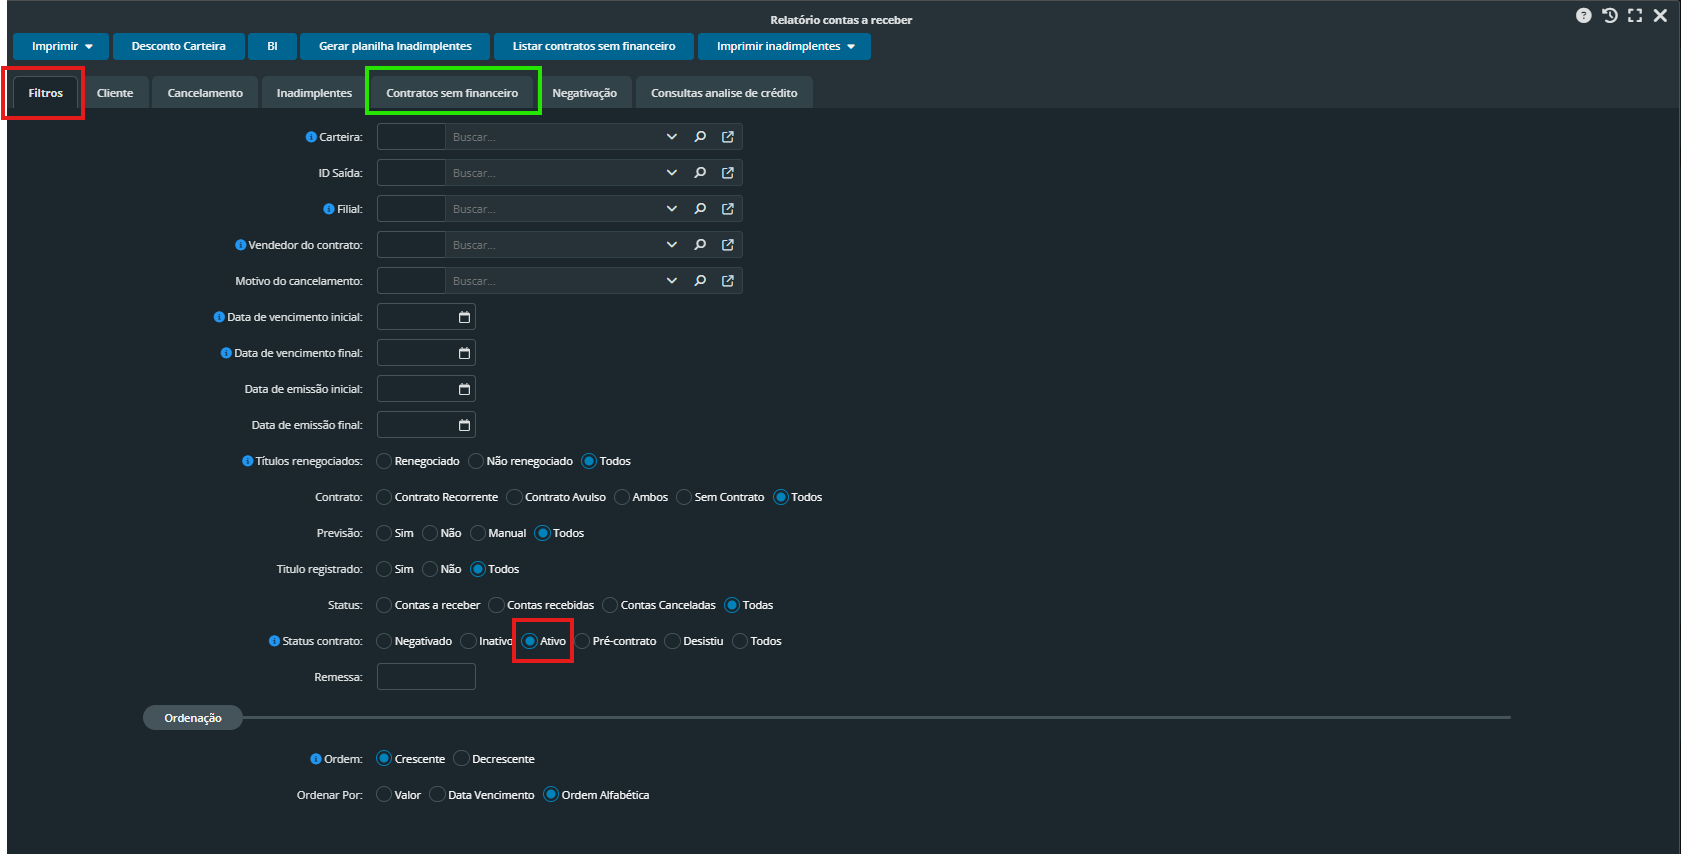The image size is (1681, 854).
Task: Open calendar picker for Data de vencimento inicial
Action: pos(464,317)
